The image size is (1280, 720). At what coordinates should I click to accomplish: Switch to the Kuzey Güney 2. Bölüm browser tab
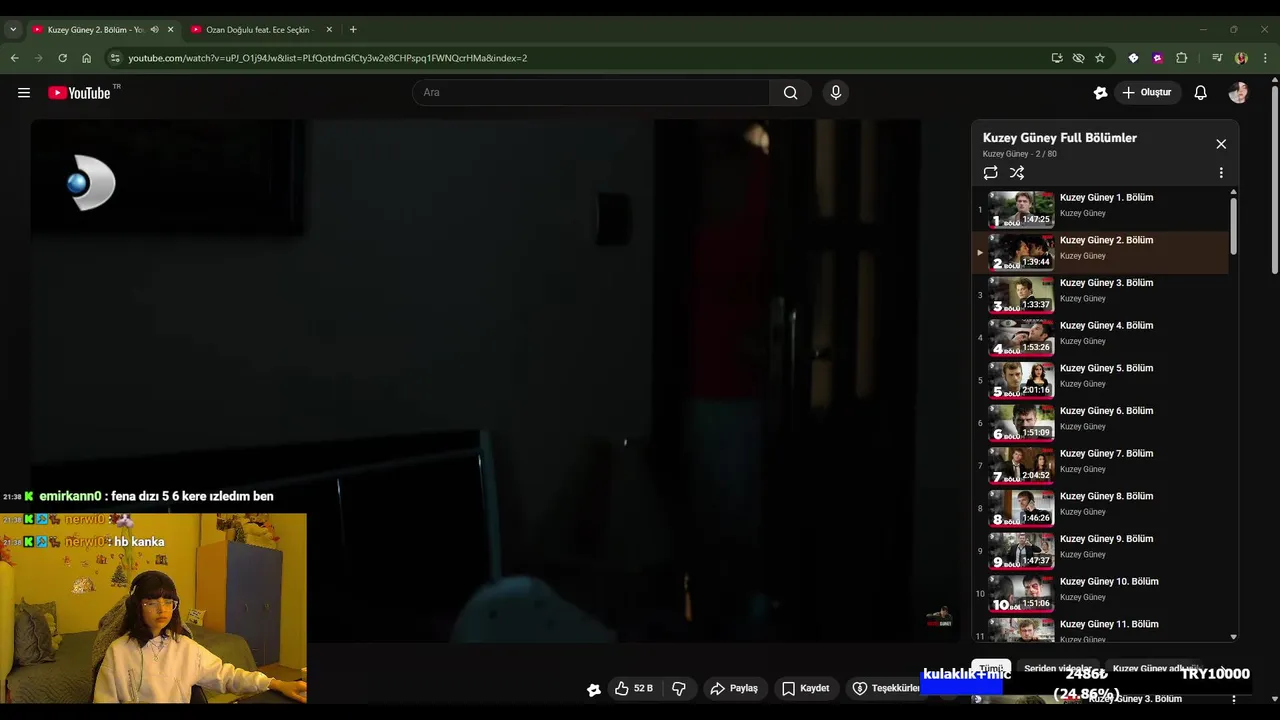pyautogui.click(x=96, y=30)
